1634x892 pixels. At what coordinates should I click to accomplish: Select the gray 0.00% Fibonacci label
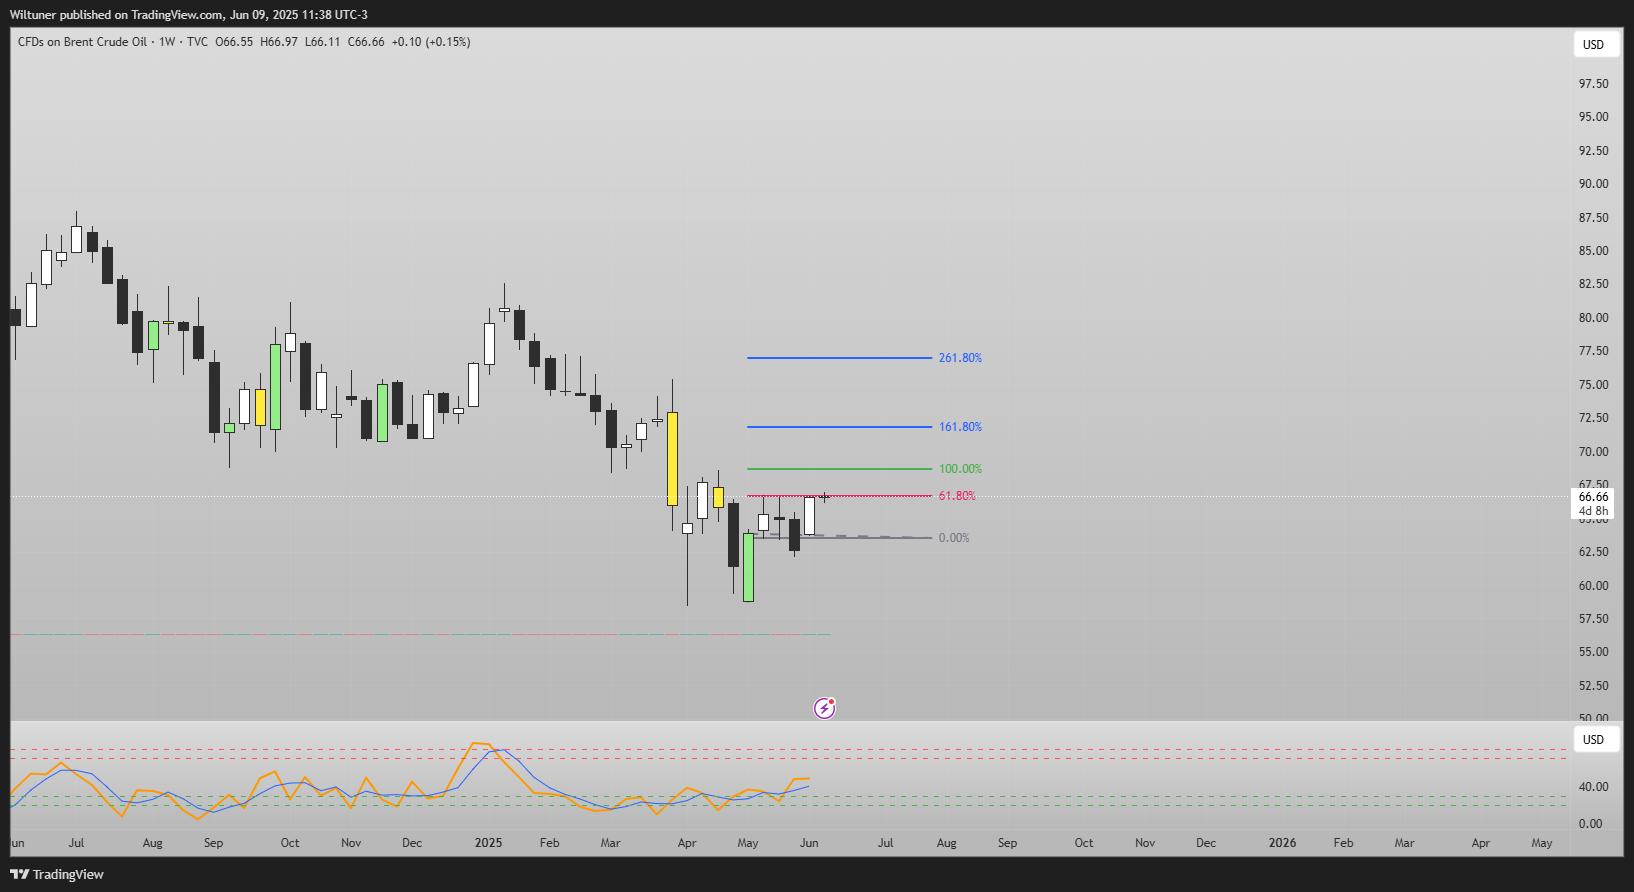pos(954,538)
